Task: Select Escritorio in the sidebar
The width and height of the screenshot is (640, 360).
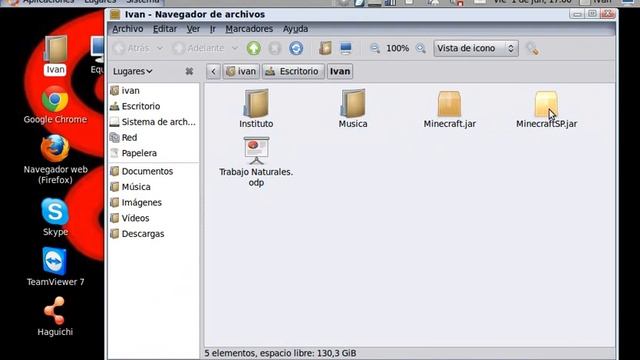Action: click(x=154, y=106)
